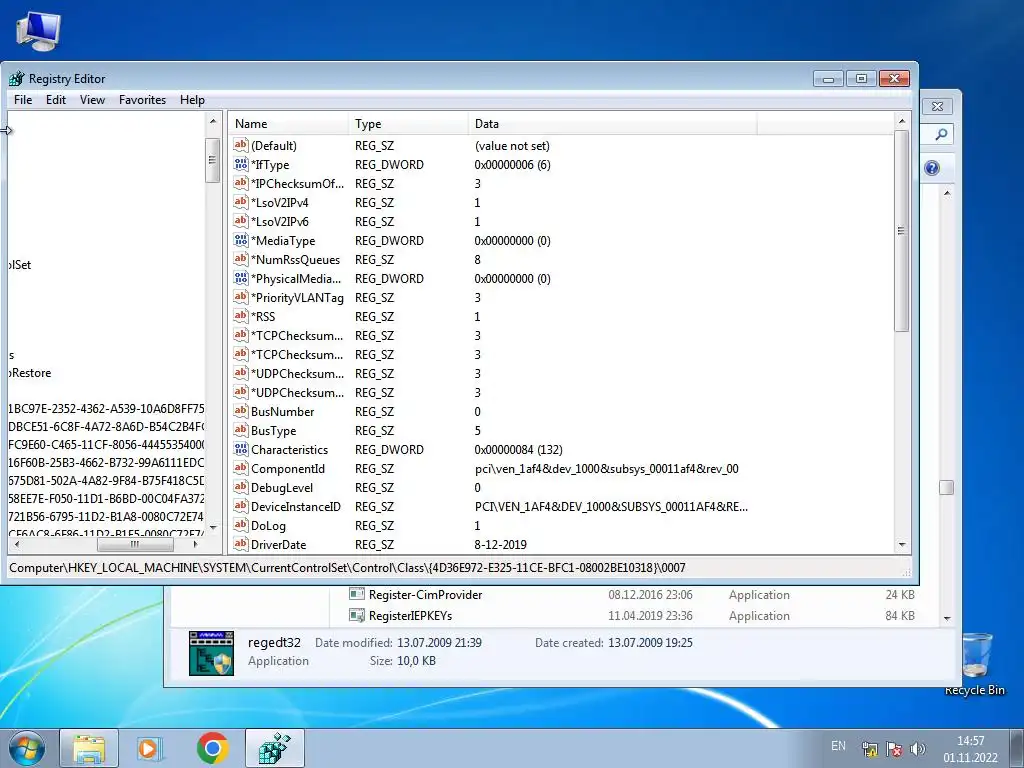
Task: Select the BusType value icon
Action: click(x=240, y=430)
